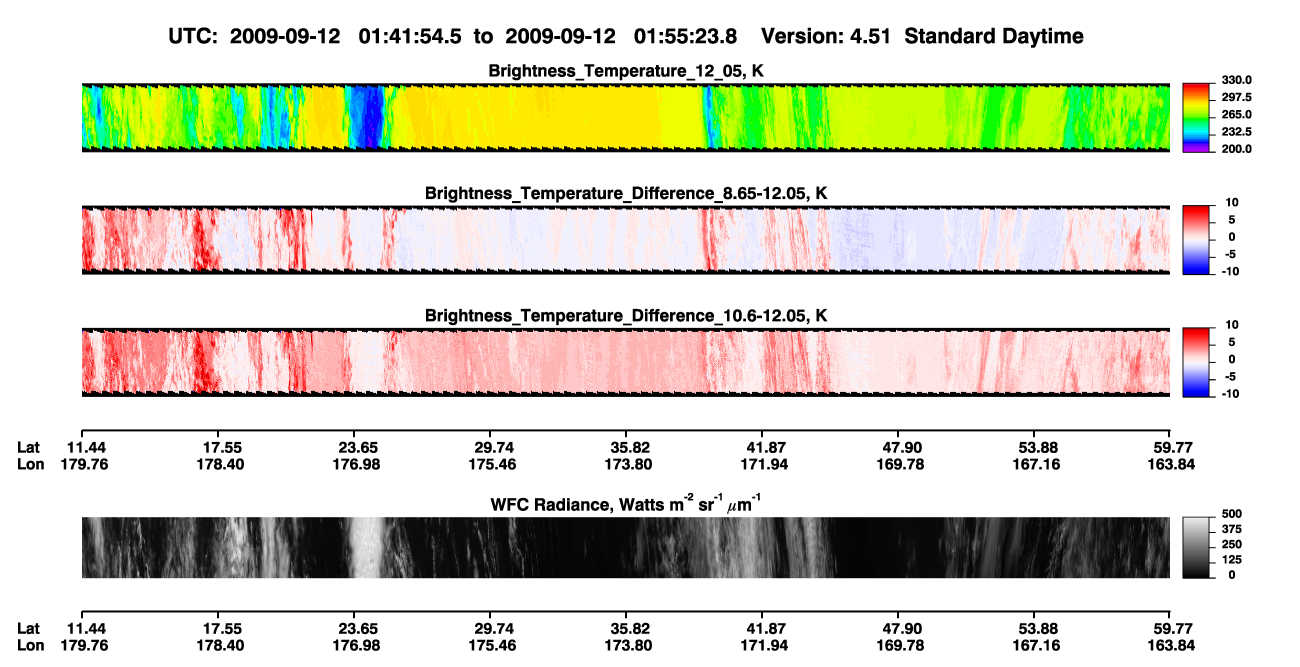Viewport: 1300px width, 667px height.
Task: Click the red-blue colorbar of the 10.6-12.05 difference
Action: [1196, 362]
